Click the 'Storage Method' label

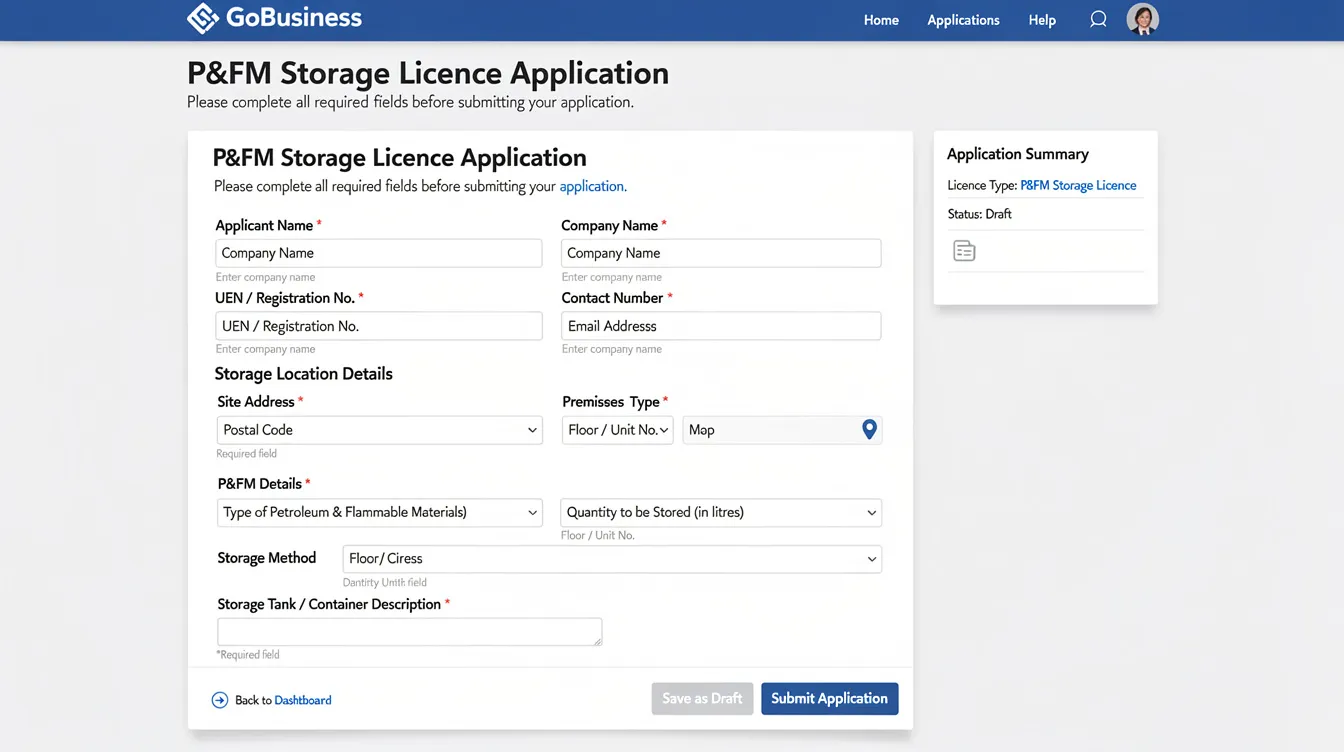(x=266, y=558)
